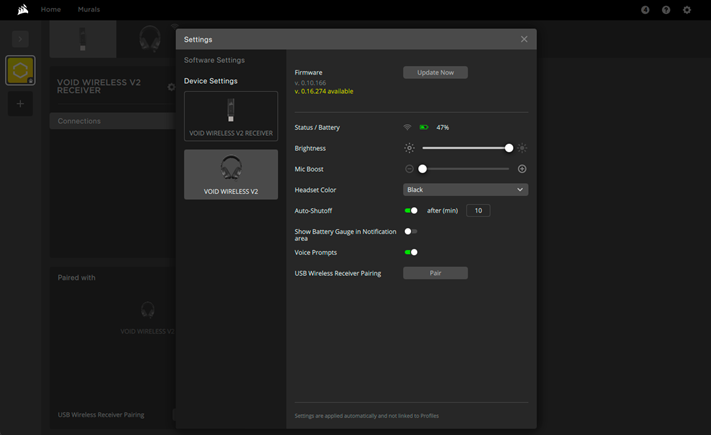Click the Update Now firmware button
Image resolution: width=711 pixels, height=435 pixels.
[x=435, y=73]
